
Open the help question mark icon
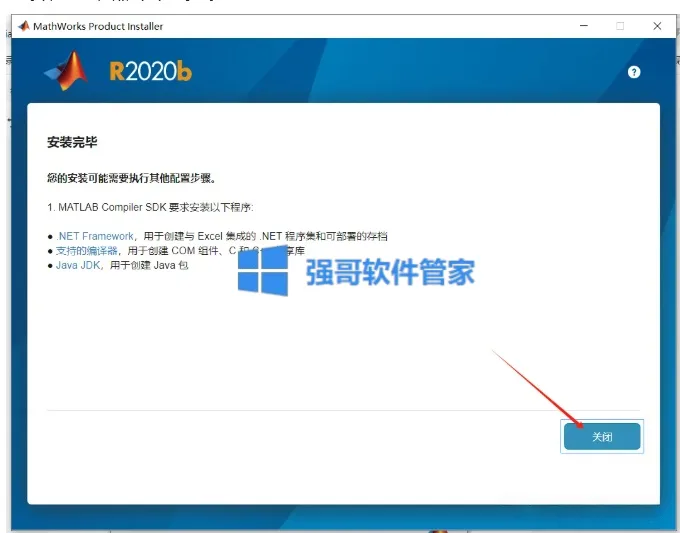[634, 72]
